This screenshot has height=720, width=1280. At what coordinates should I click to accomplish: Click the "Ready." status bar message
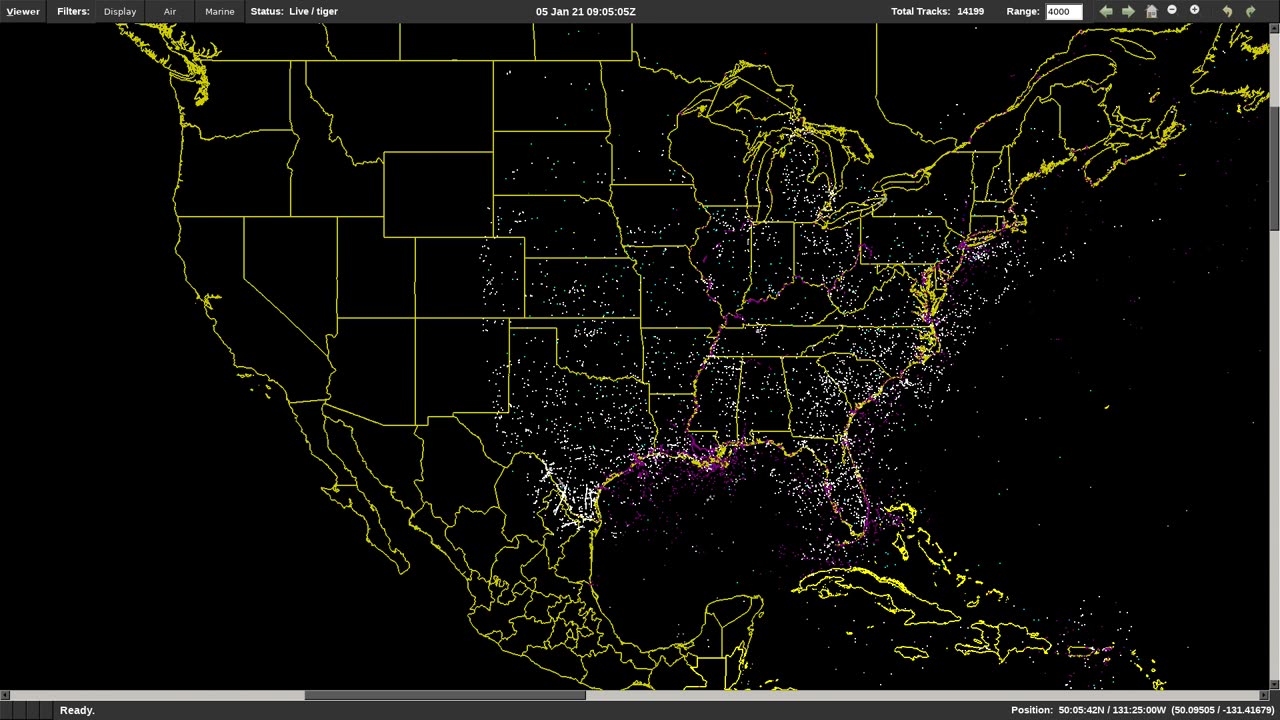[77, 710]
